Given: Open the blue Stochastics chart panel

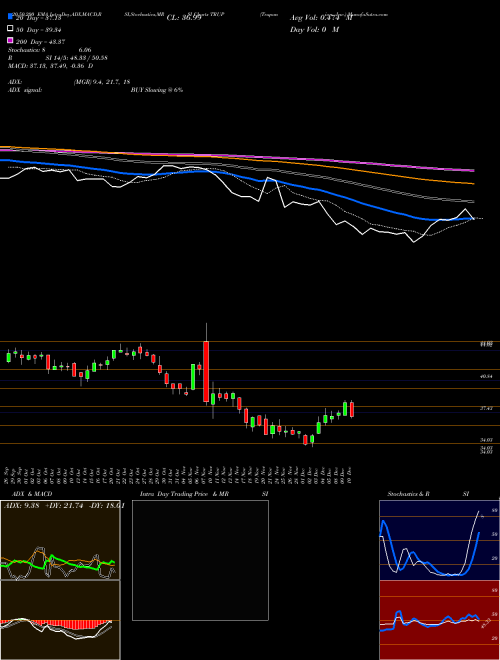Looking at the screenshot, I should pyautogui.click(x=439, y=540).
